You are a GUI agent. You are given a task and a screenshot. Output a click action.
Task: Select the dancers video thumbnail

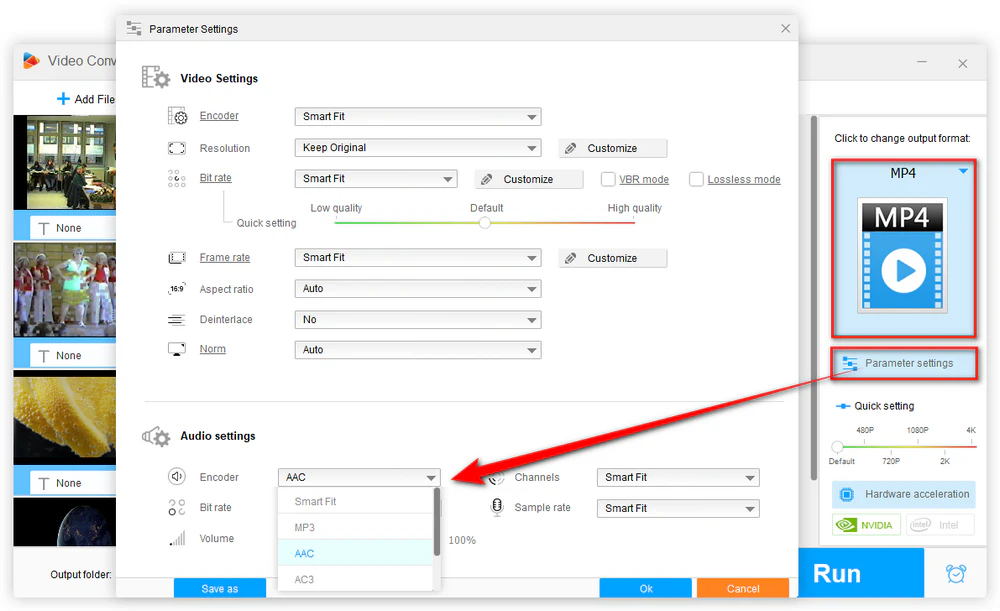click(65, 290)
